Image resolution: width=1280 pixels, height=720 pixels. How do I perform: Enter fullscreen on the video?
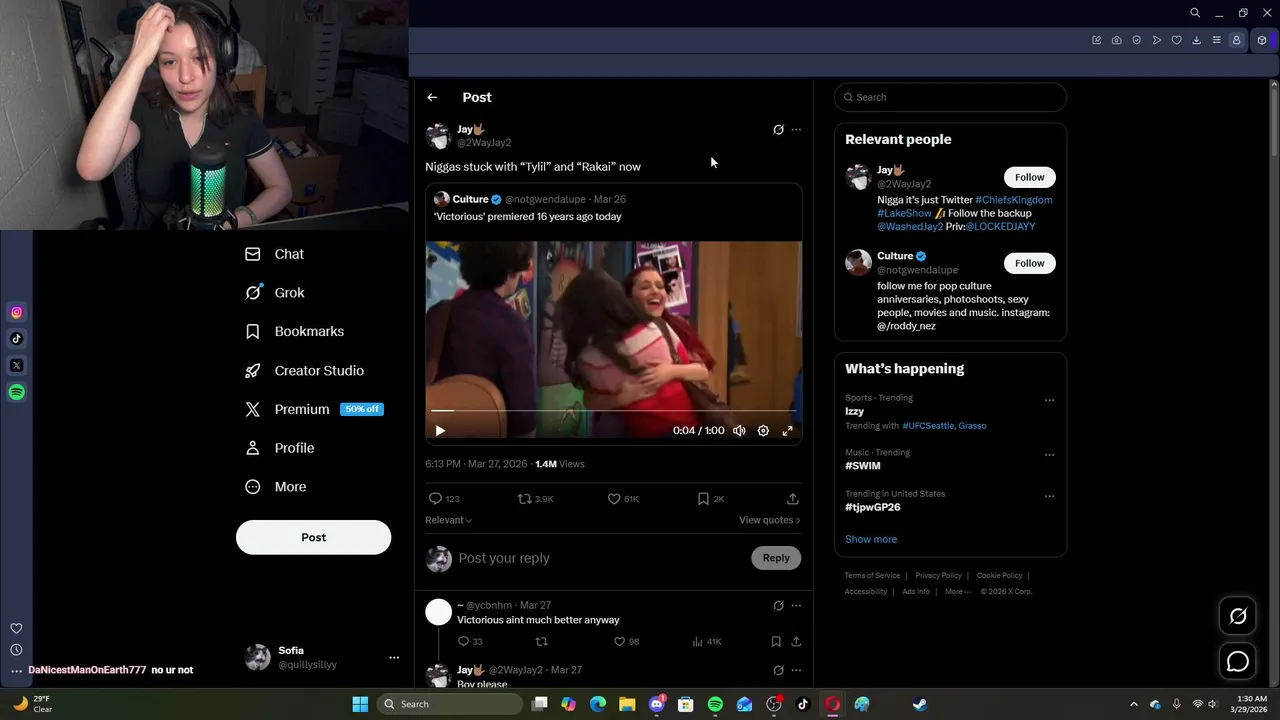point(788,431)
